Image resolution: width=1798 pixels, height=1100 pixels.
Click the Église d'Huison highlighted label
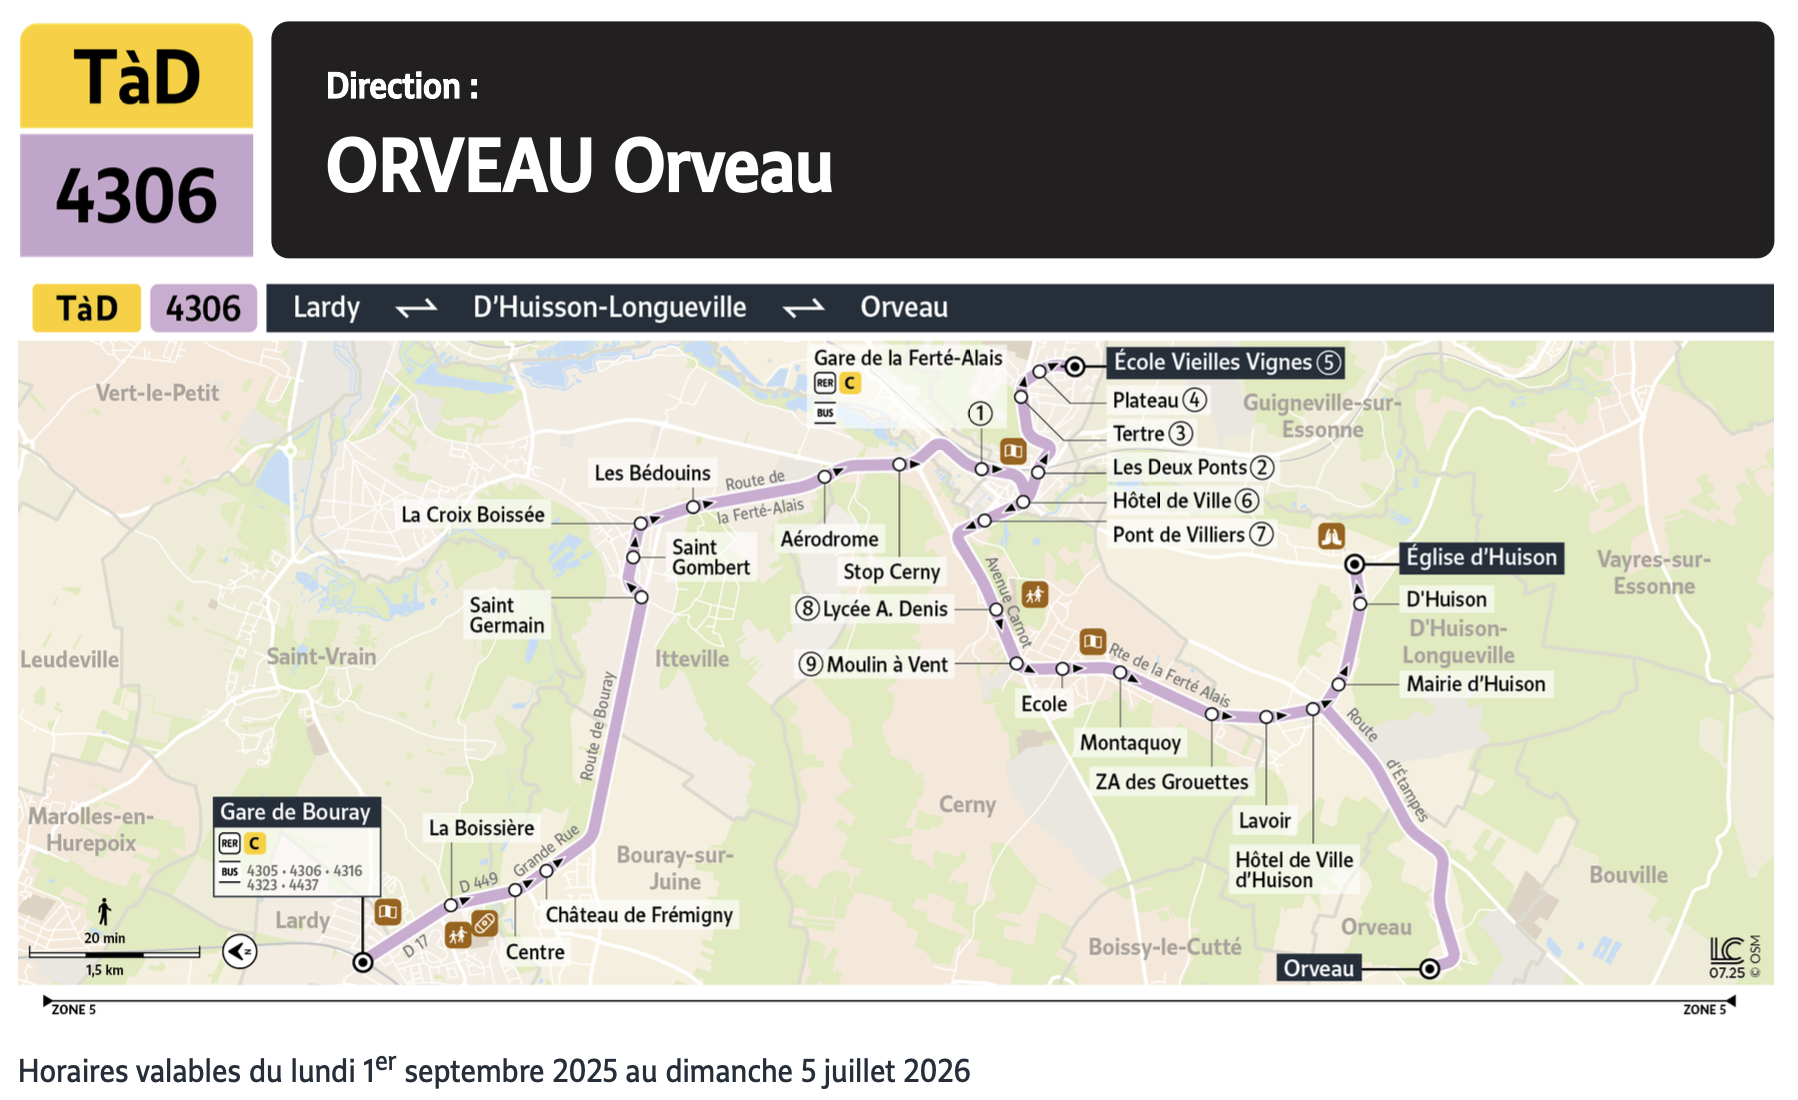[1481, 557]
